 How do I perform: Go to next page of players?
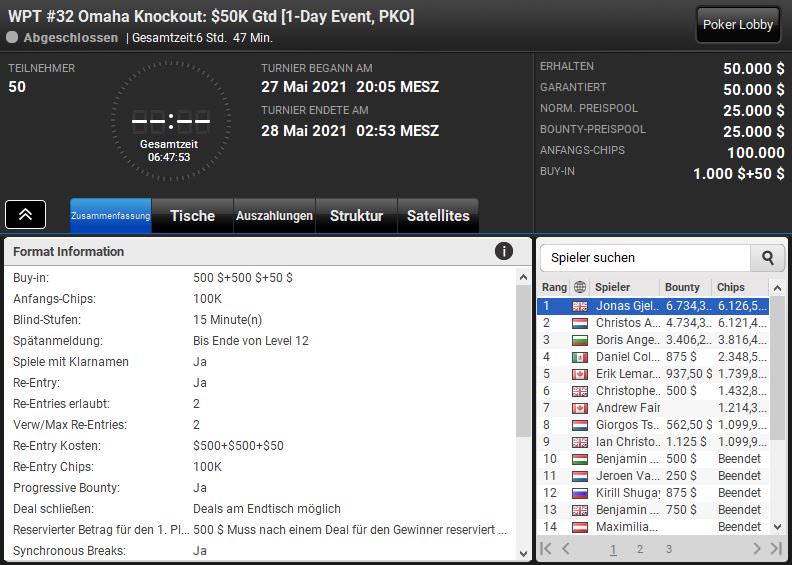click(x=757, y=549)
